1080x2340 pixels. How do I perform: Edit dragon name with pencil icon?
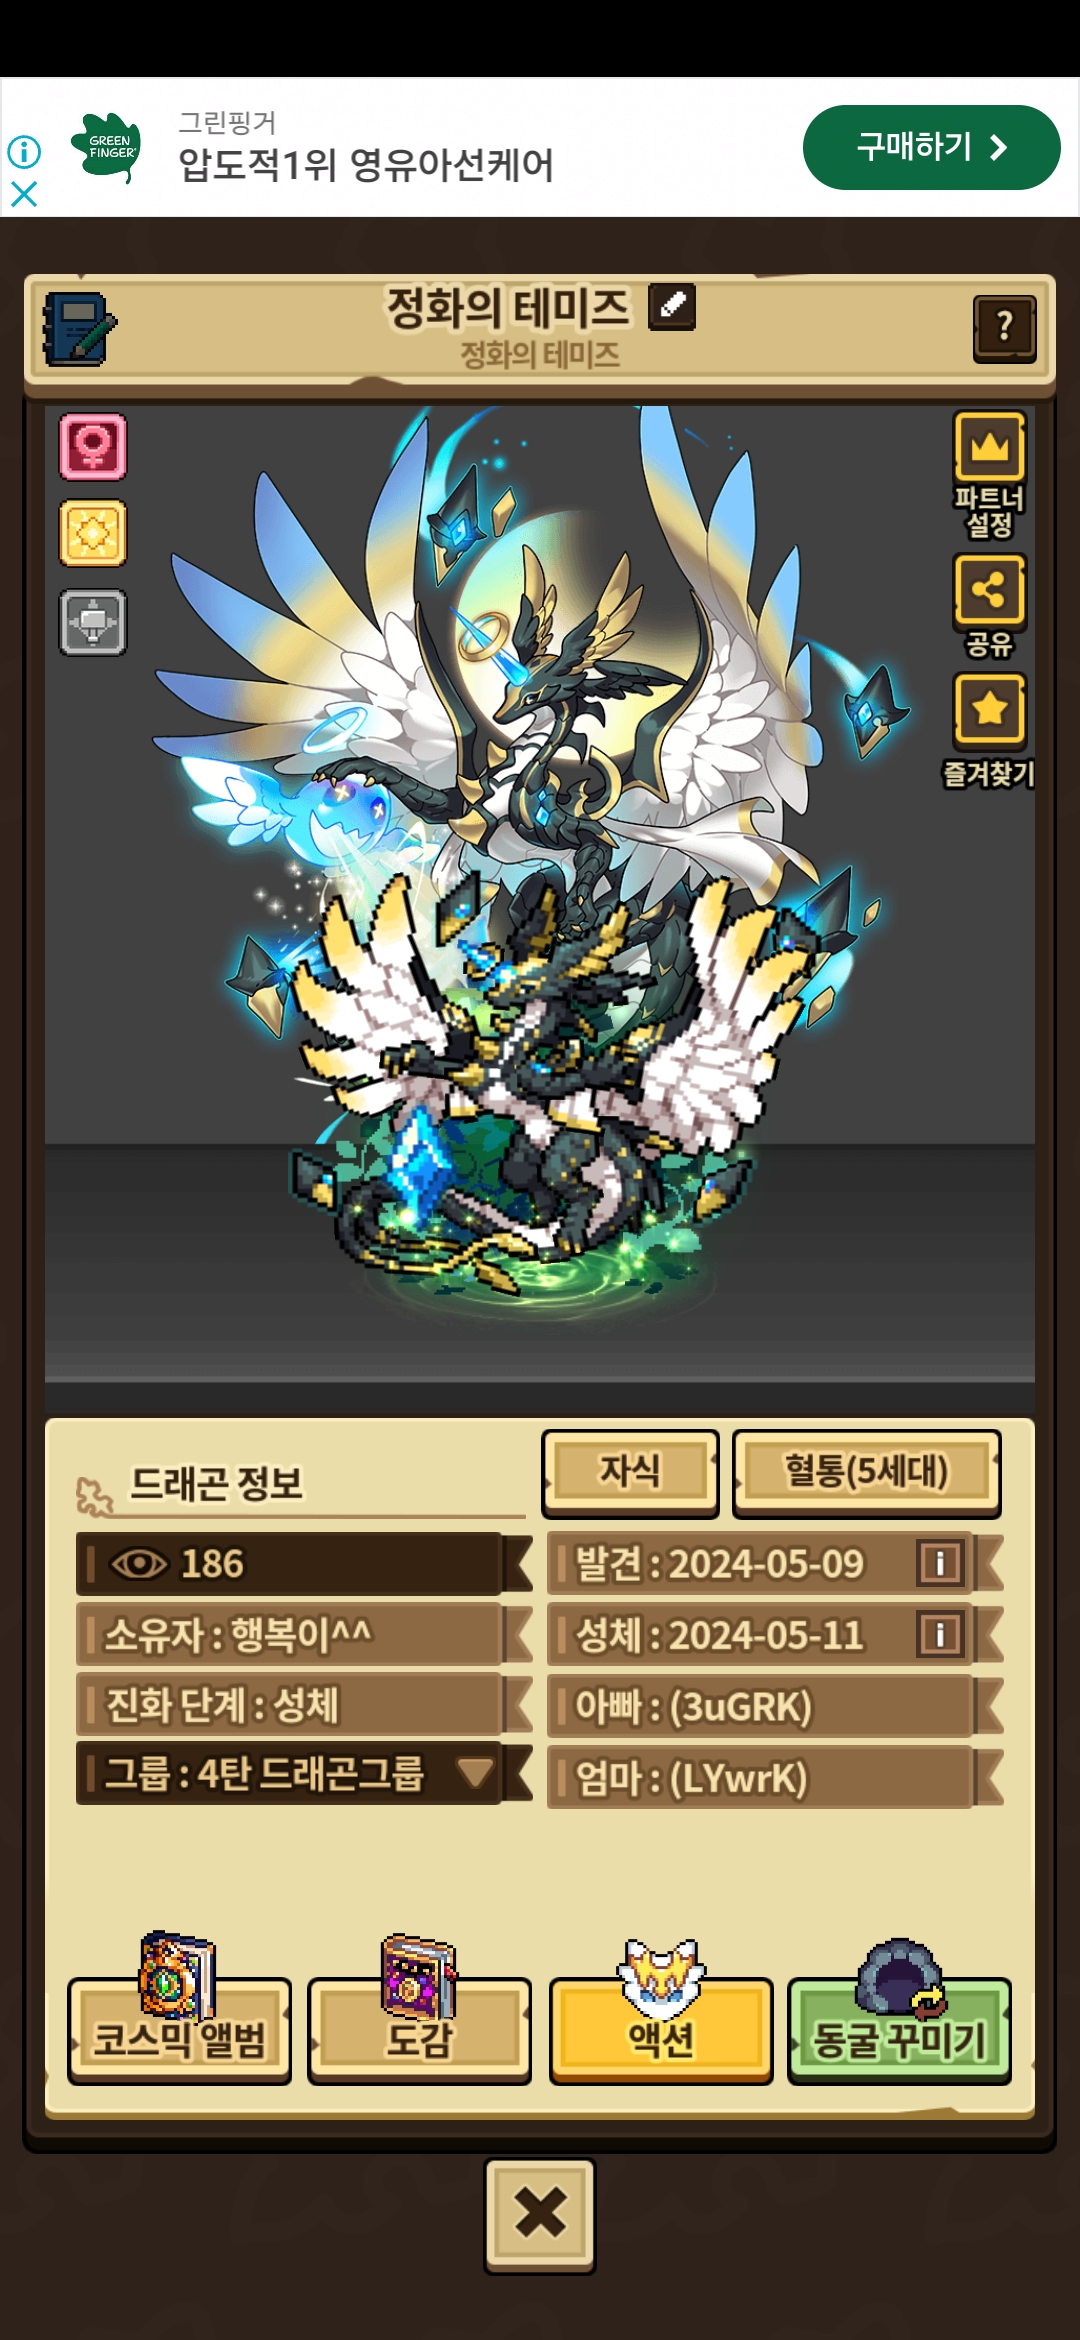click(x=672, y=306)
